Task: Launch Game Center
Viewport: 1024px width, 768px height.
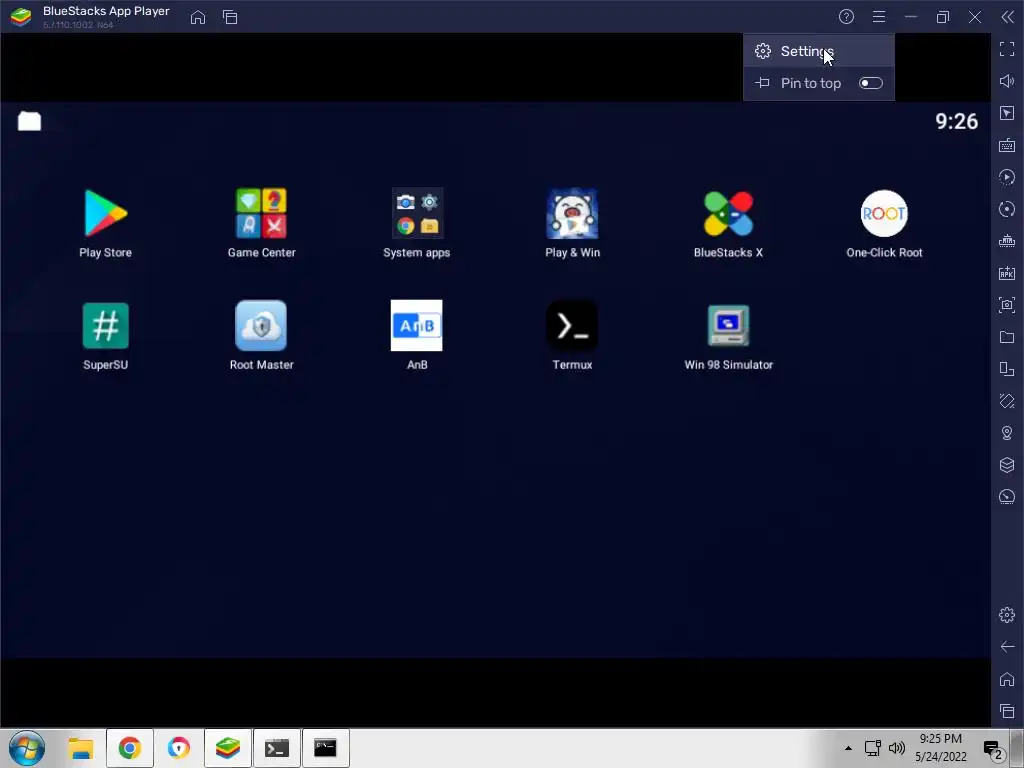Action: [261, 214]
